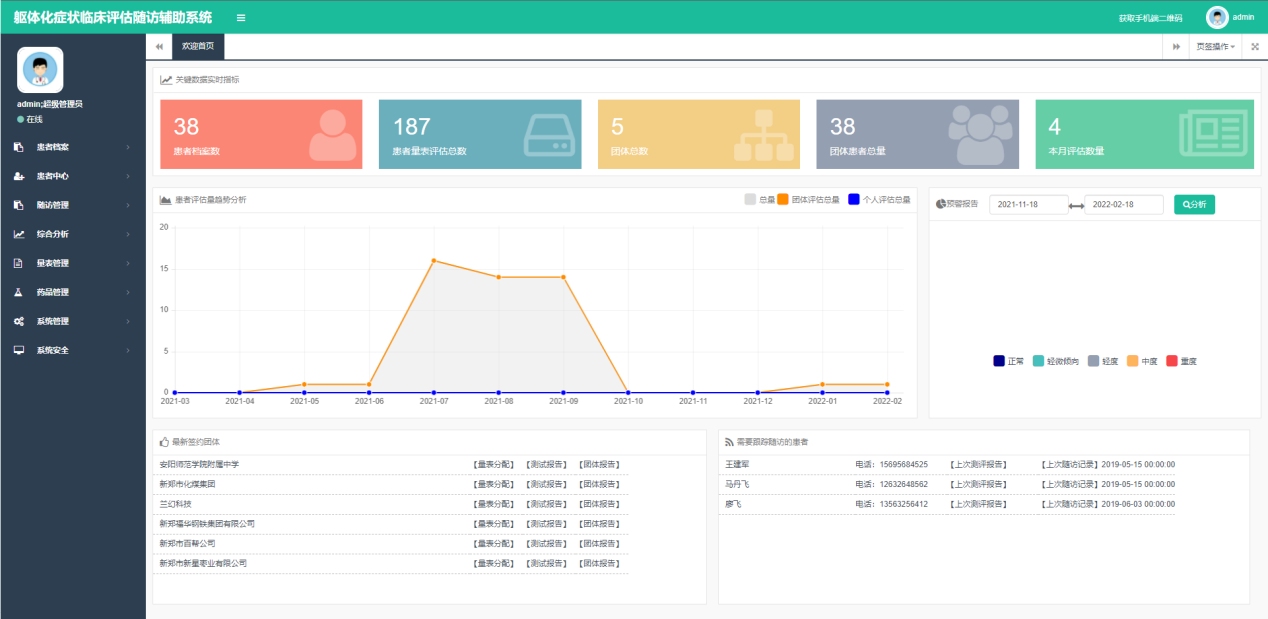The image size is (1268, 619).
Task: Click the hamburger menu icon in header
Action: point(241,18)
